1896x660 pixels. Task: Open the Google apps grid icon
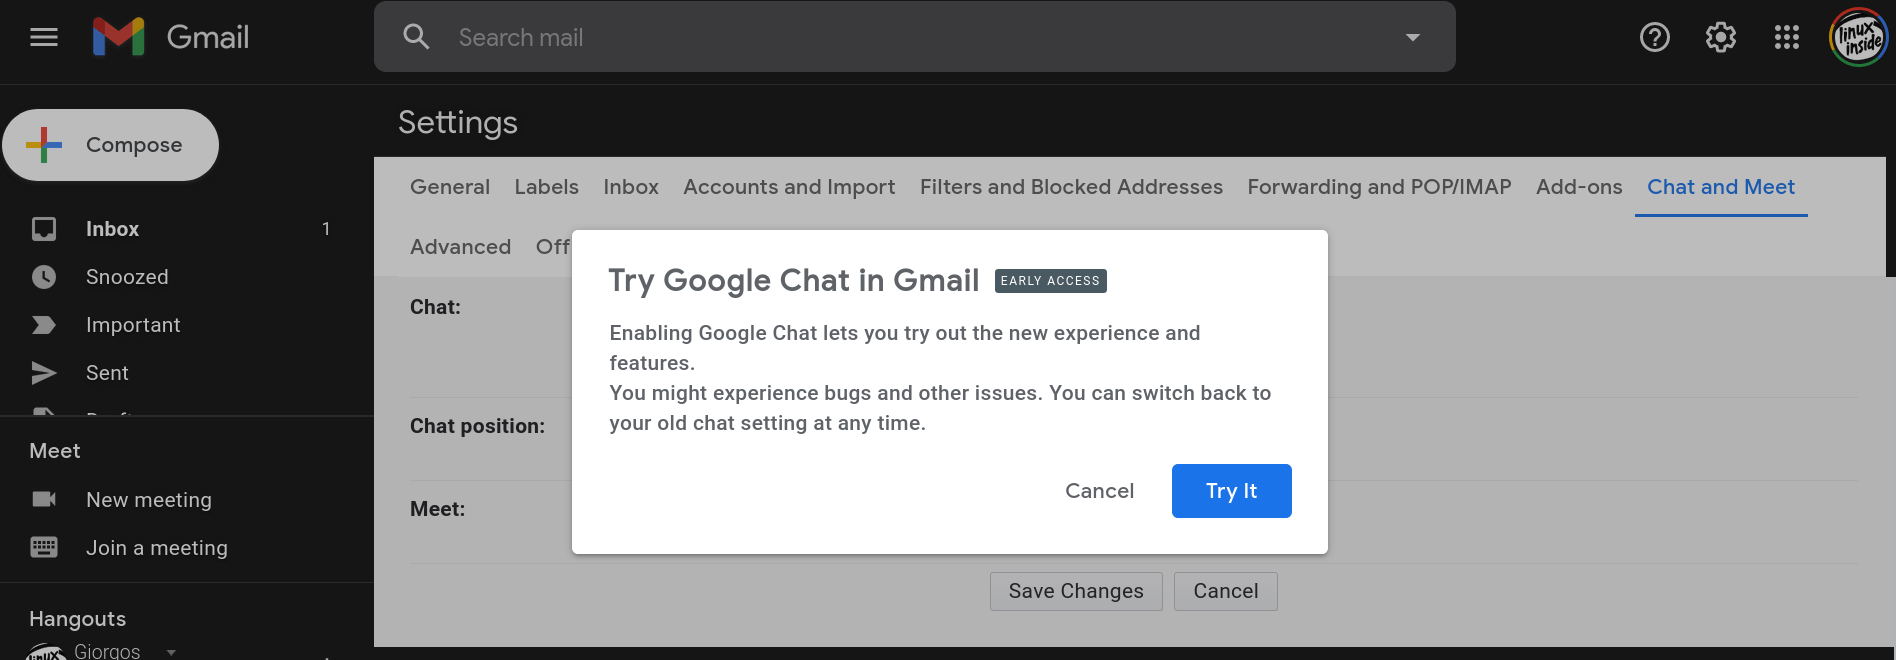(x=1787, y=37)
